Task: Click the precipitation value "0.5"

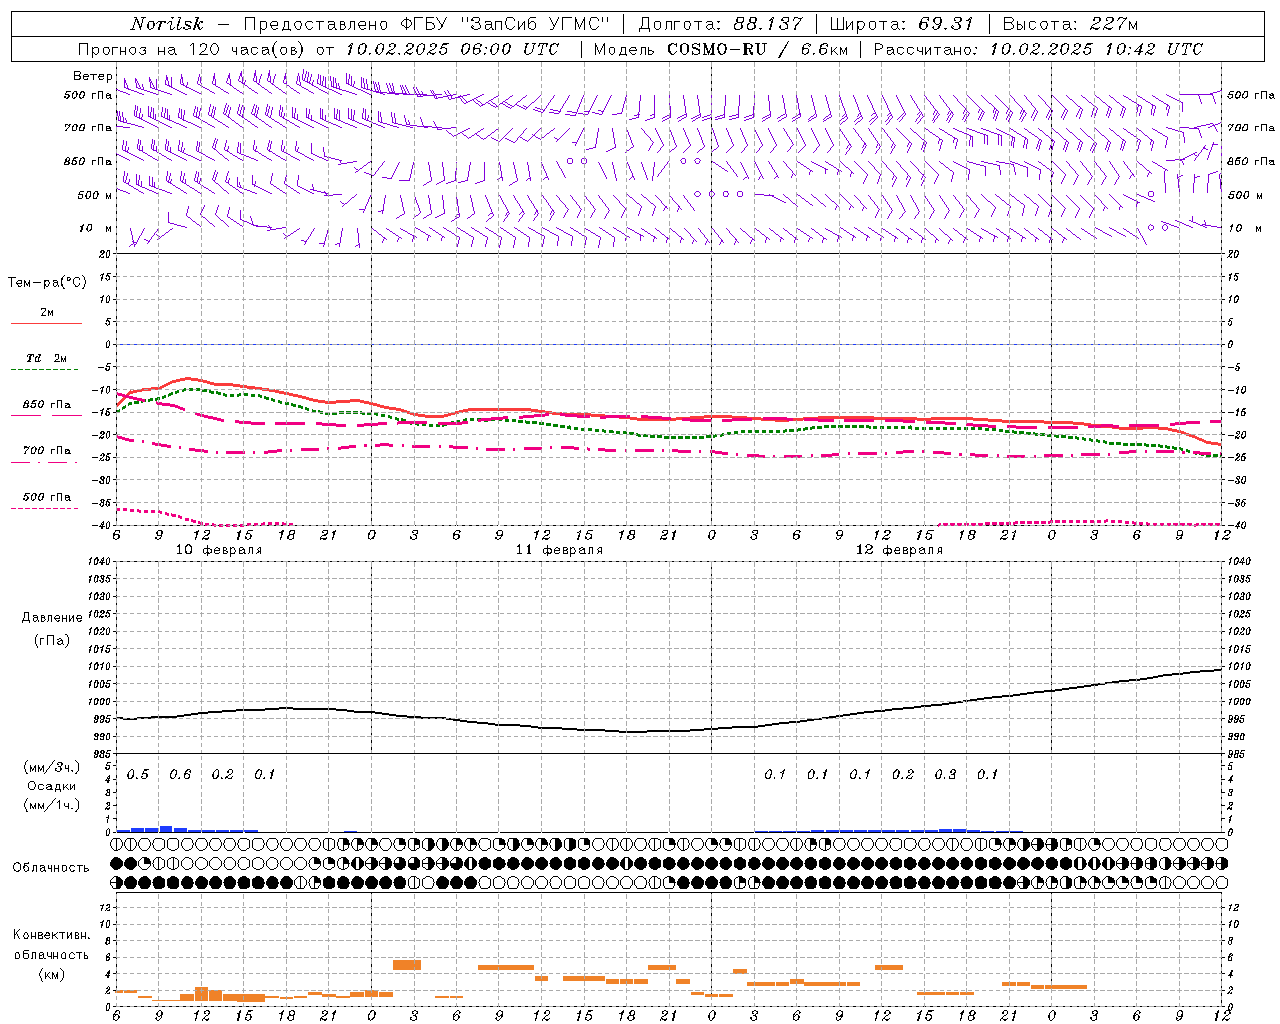Action: point(138,775)
